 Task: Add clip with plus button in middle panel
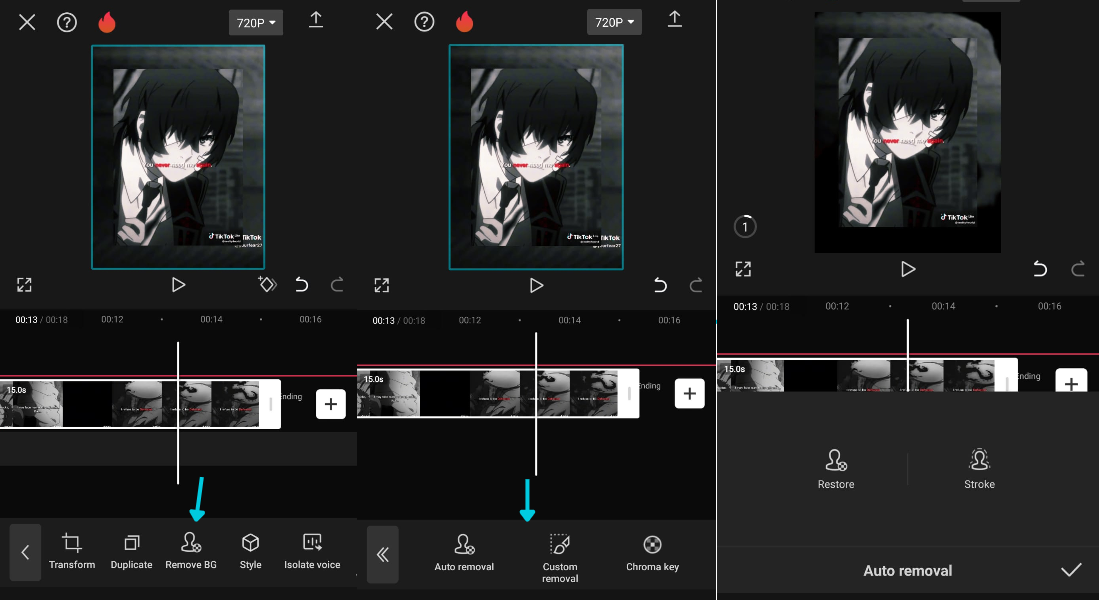pos(690,394)
